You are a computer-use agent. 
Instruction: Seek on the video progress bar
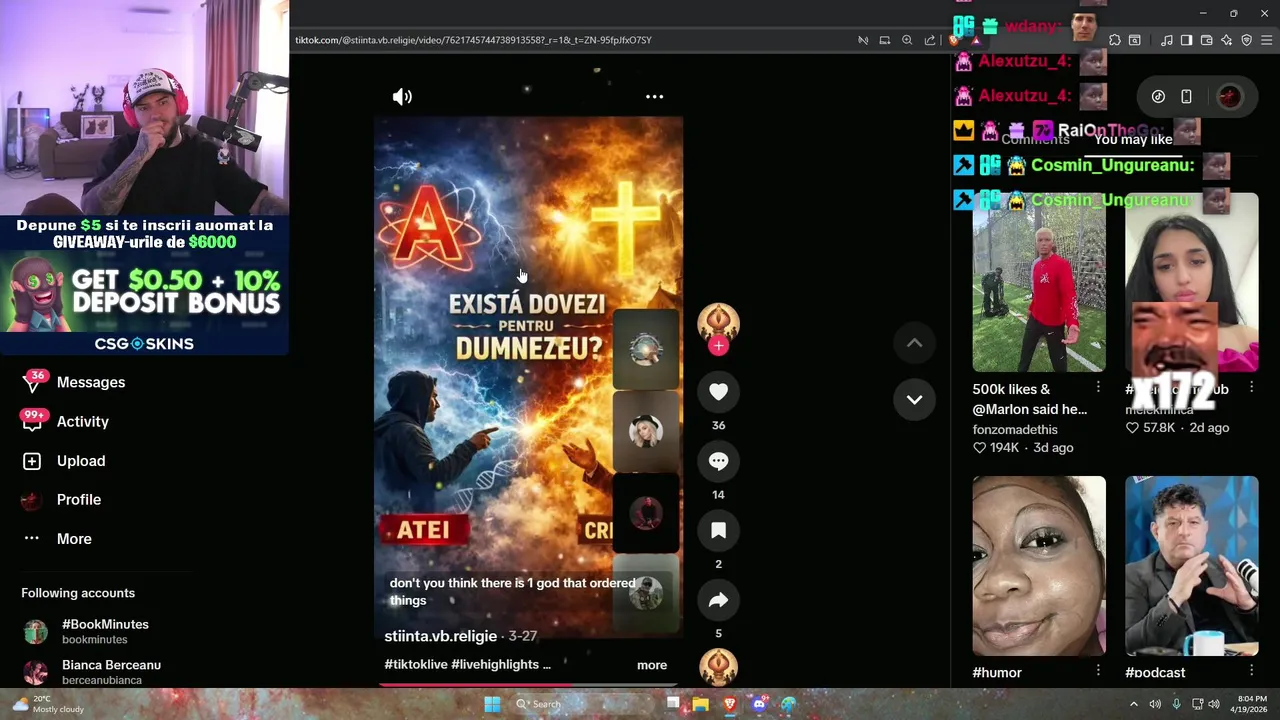pyautogui.click(x=528, y=685)
